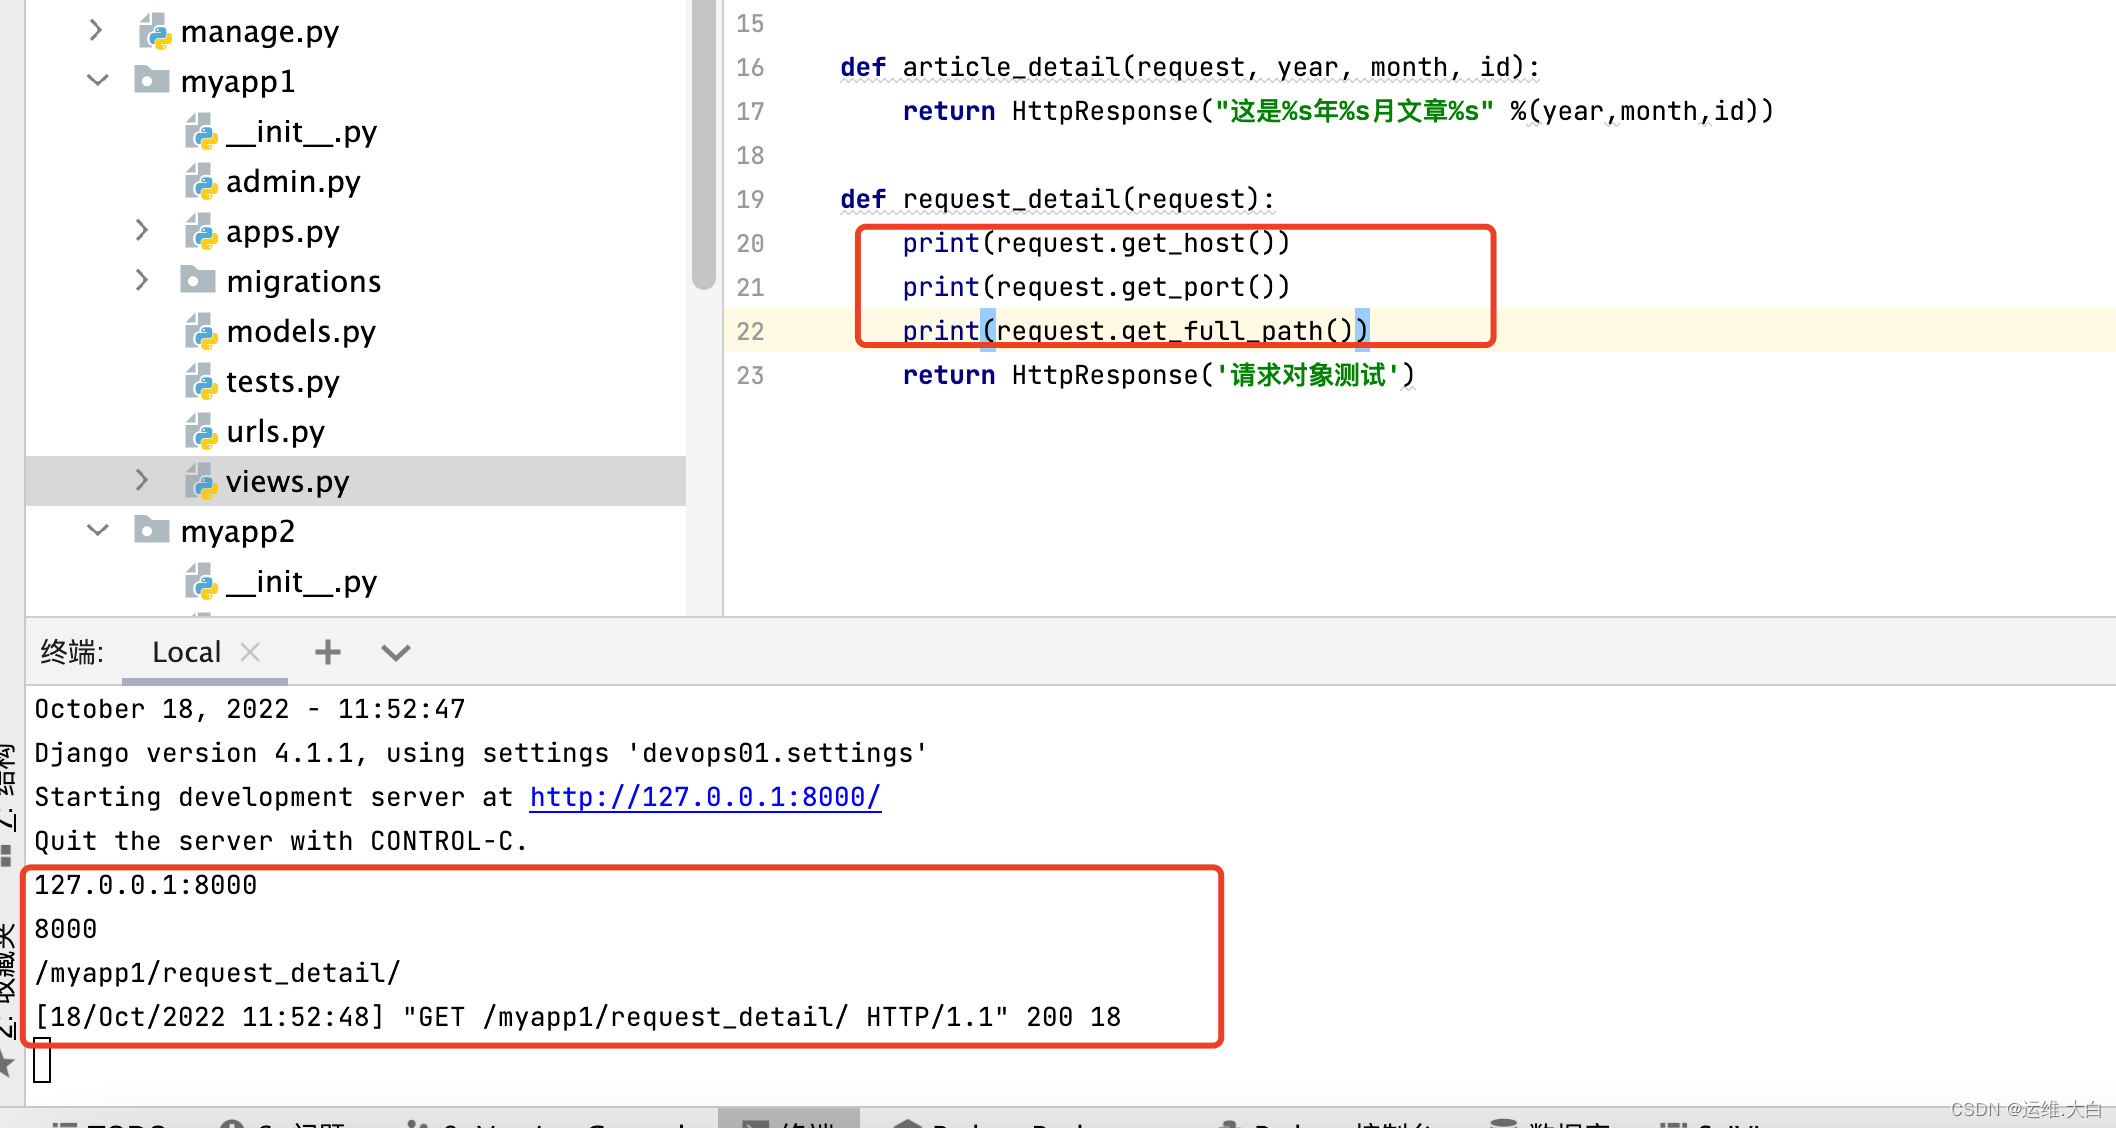Click the myapp1 folder icon
The width and height of the screenshot is (2116, 1128).
(x=151, y=80)
